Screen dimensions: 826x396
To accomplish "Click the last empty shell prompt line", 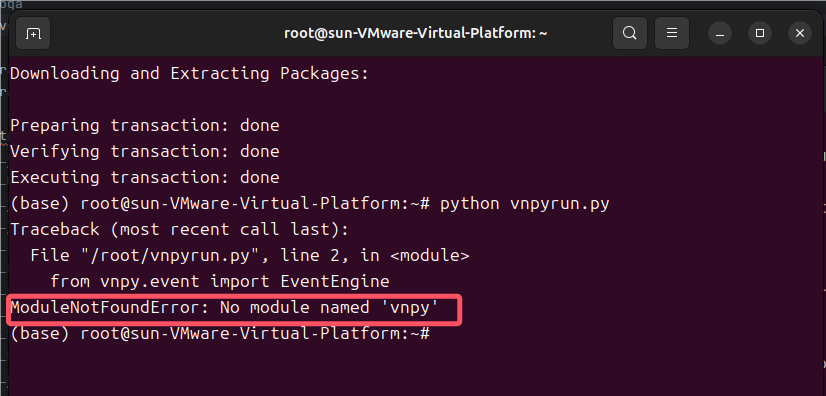I will [221, 334].
